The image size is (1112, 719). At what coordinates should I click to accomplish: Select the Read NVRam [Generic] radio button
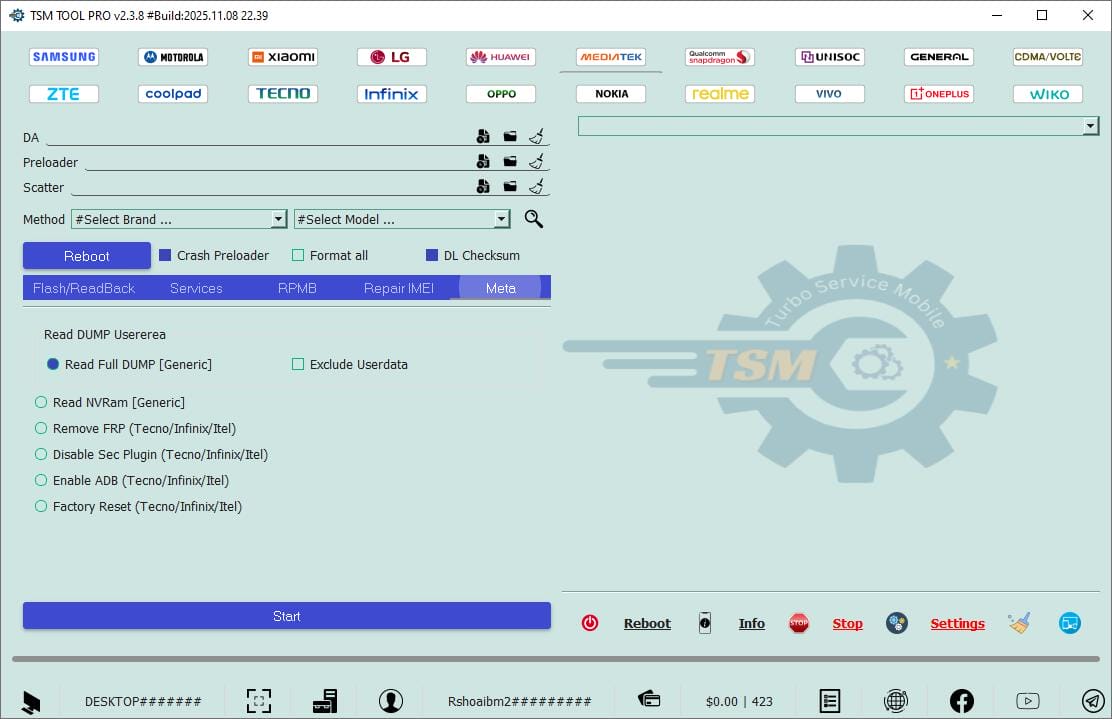coord(41,402)
